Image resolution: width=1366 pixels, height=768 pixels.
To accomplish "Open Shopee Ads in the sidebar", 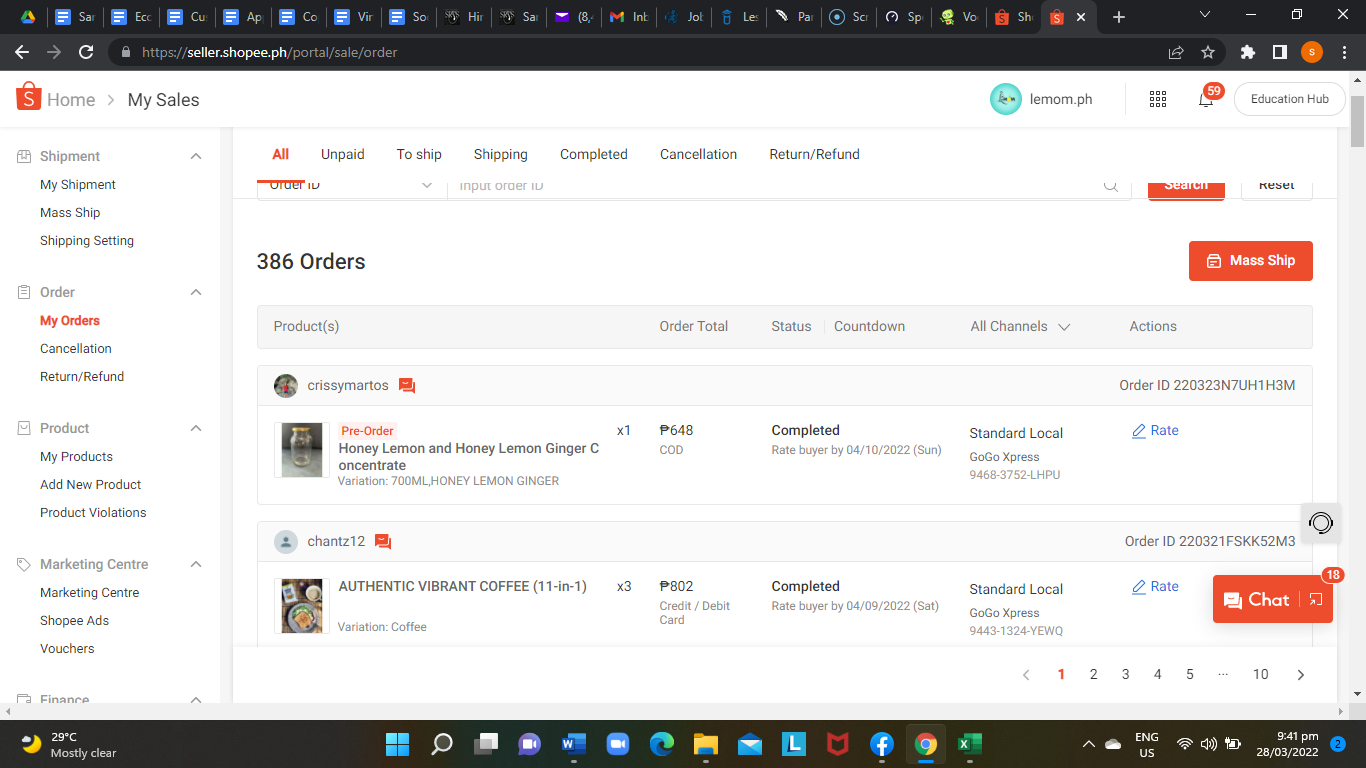I will [x=75, y=620].
